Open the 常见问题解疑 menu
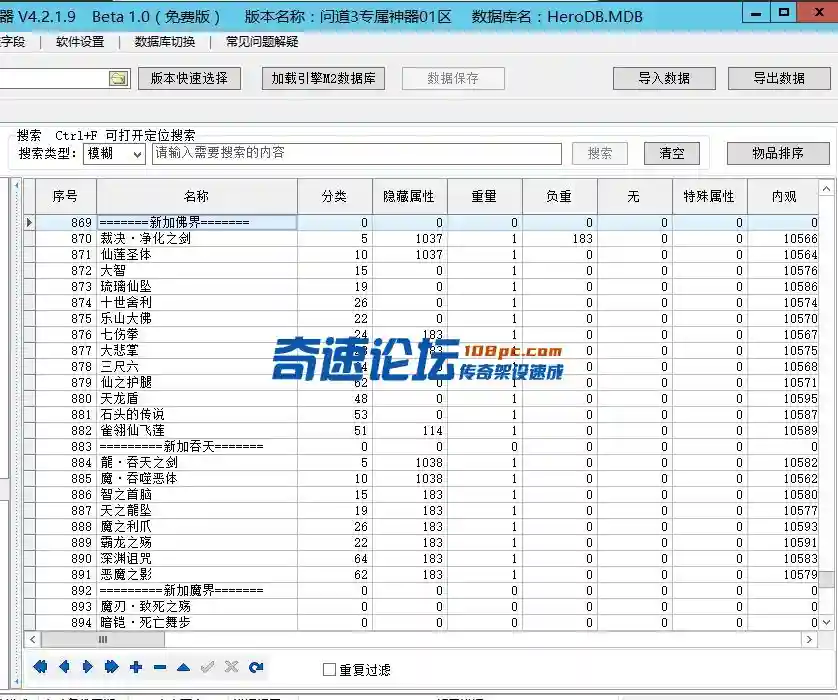The width and height of the screenshot is (838, 700). click(x=262, y=42)
